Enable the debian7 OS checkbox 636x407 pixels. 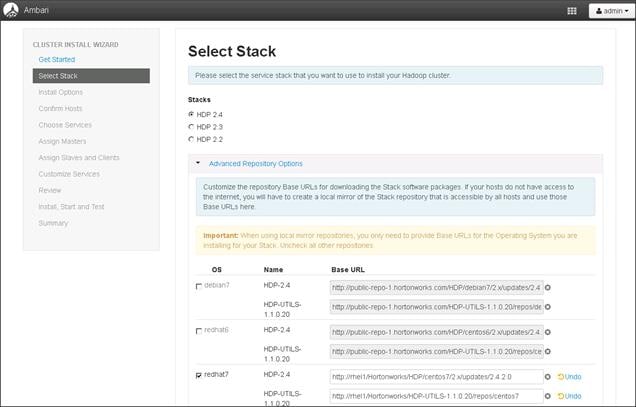tap(199, 286)
